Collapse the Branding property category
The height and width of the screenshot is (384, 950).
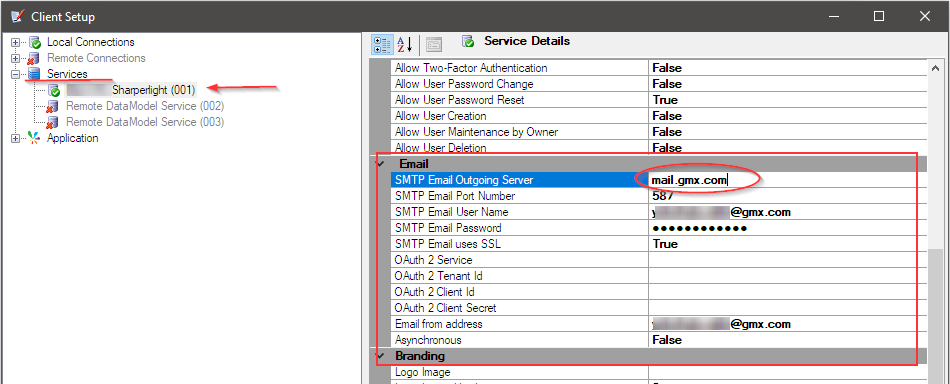click(380, 356)
